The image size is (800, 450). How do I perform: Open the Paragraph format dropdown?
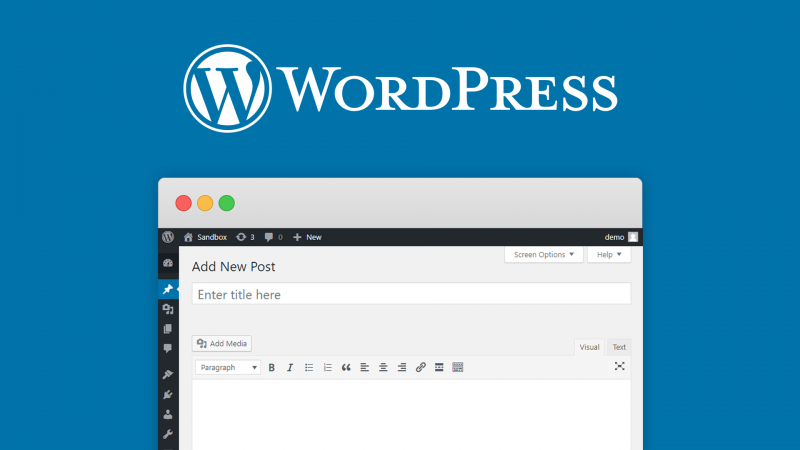(228, 367)
